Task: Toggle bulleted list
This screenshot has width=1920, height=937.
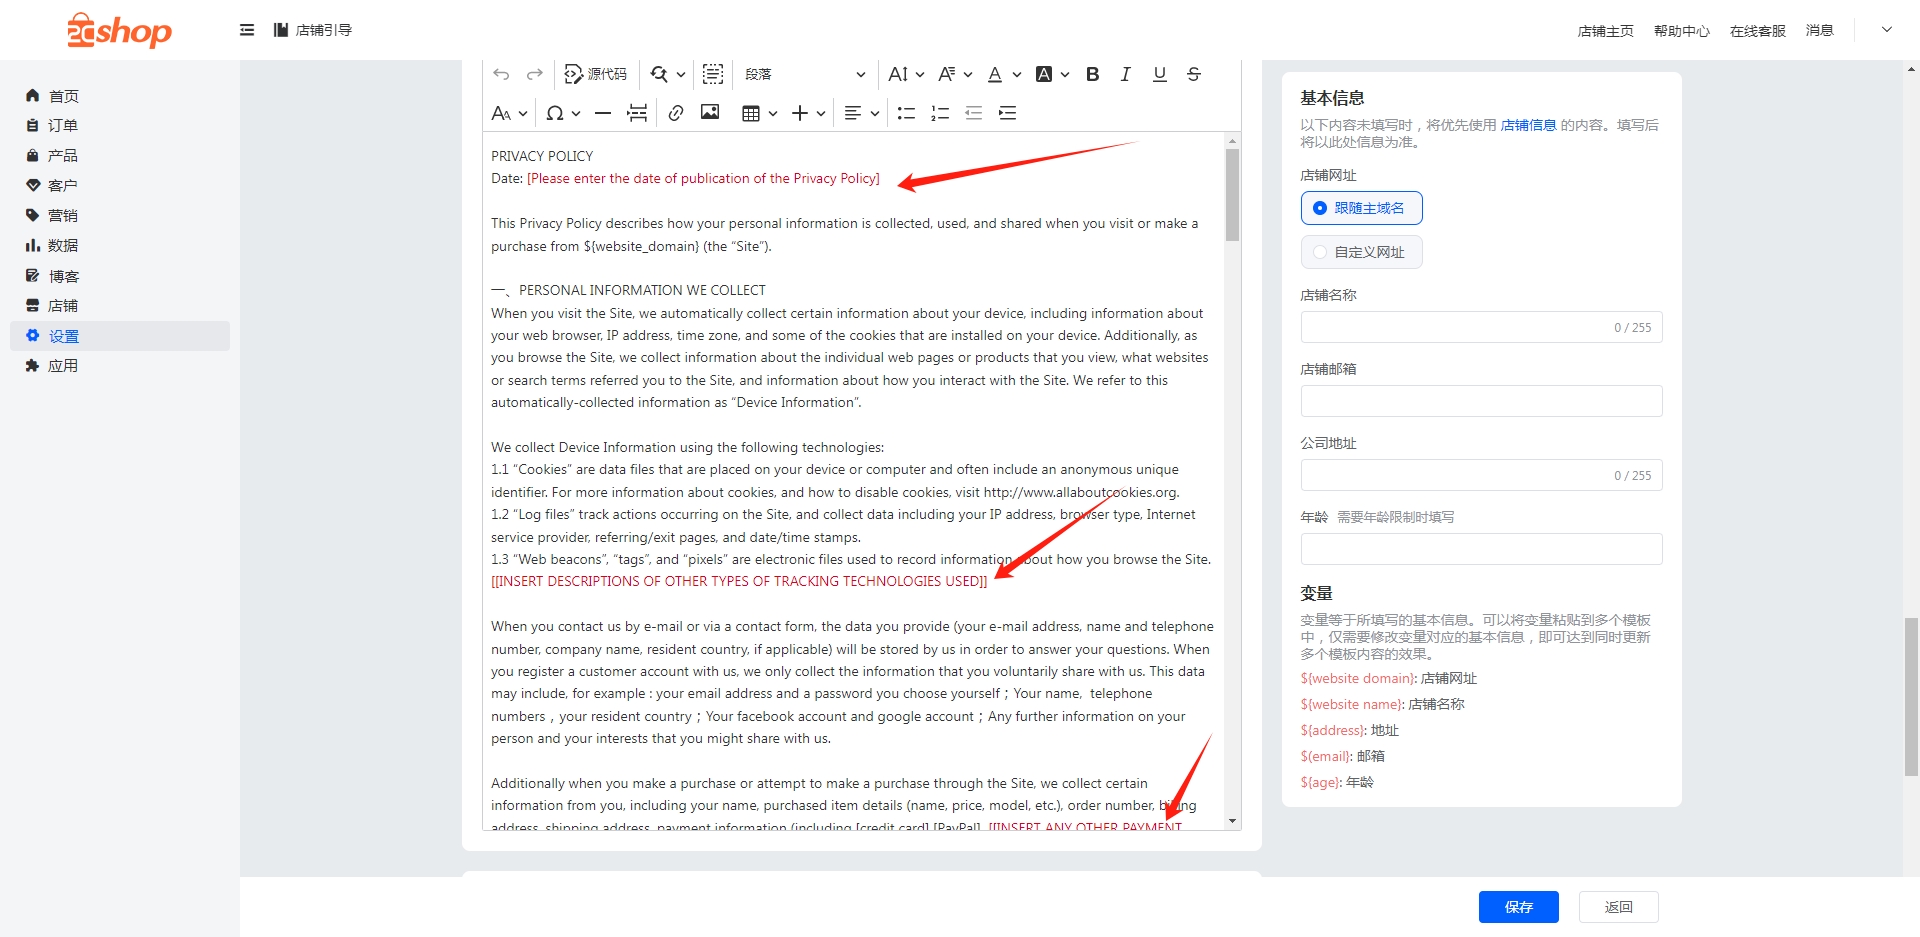Action: 906,113
